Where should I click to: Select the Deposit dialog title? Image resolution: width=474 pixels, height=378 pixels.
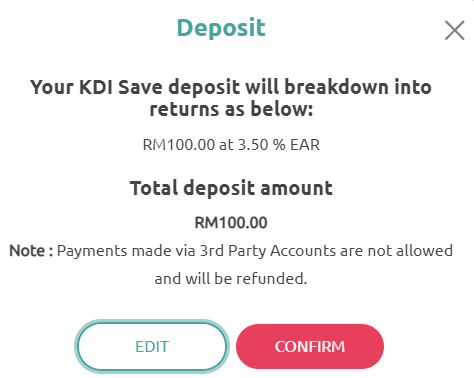221,27
